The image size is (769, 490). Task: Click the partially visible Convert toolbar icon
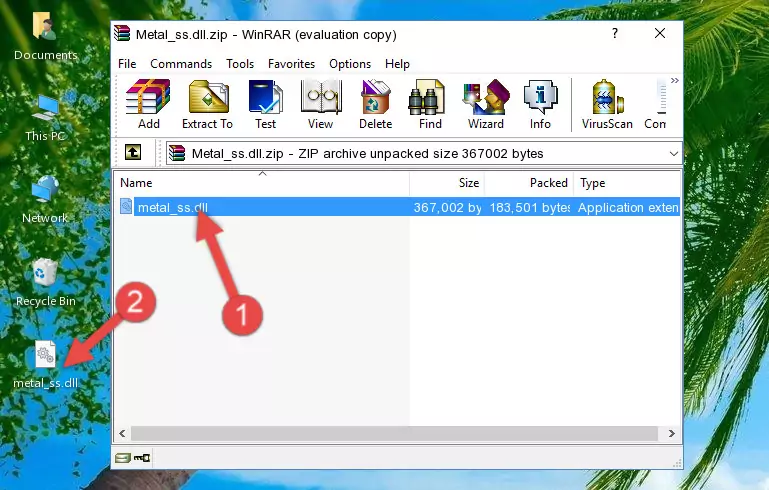[656, 104]
